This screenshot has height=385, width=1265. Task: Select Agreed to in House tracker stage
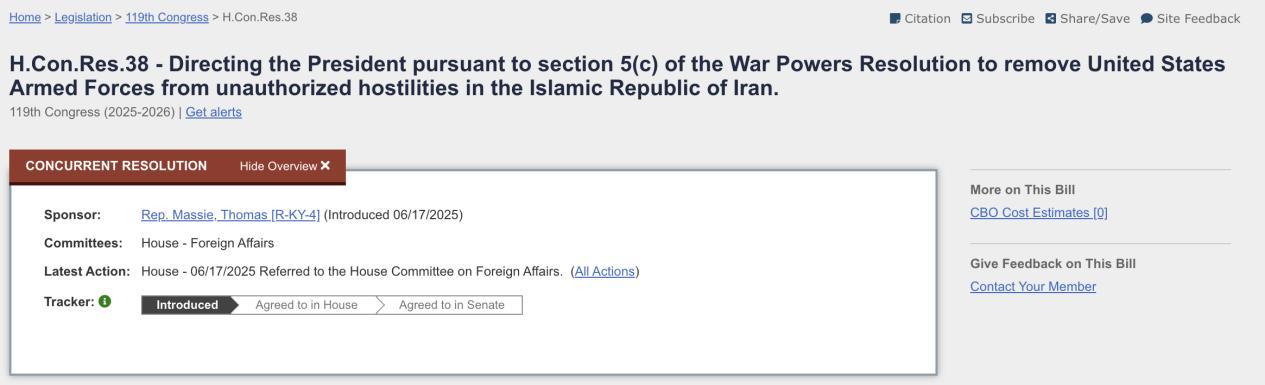(306, 305)
